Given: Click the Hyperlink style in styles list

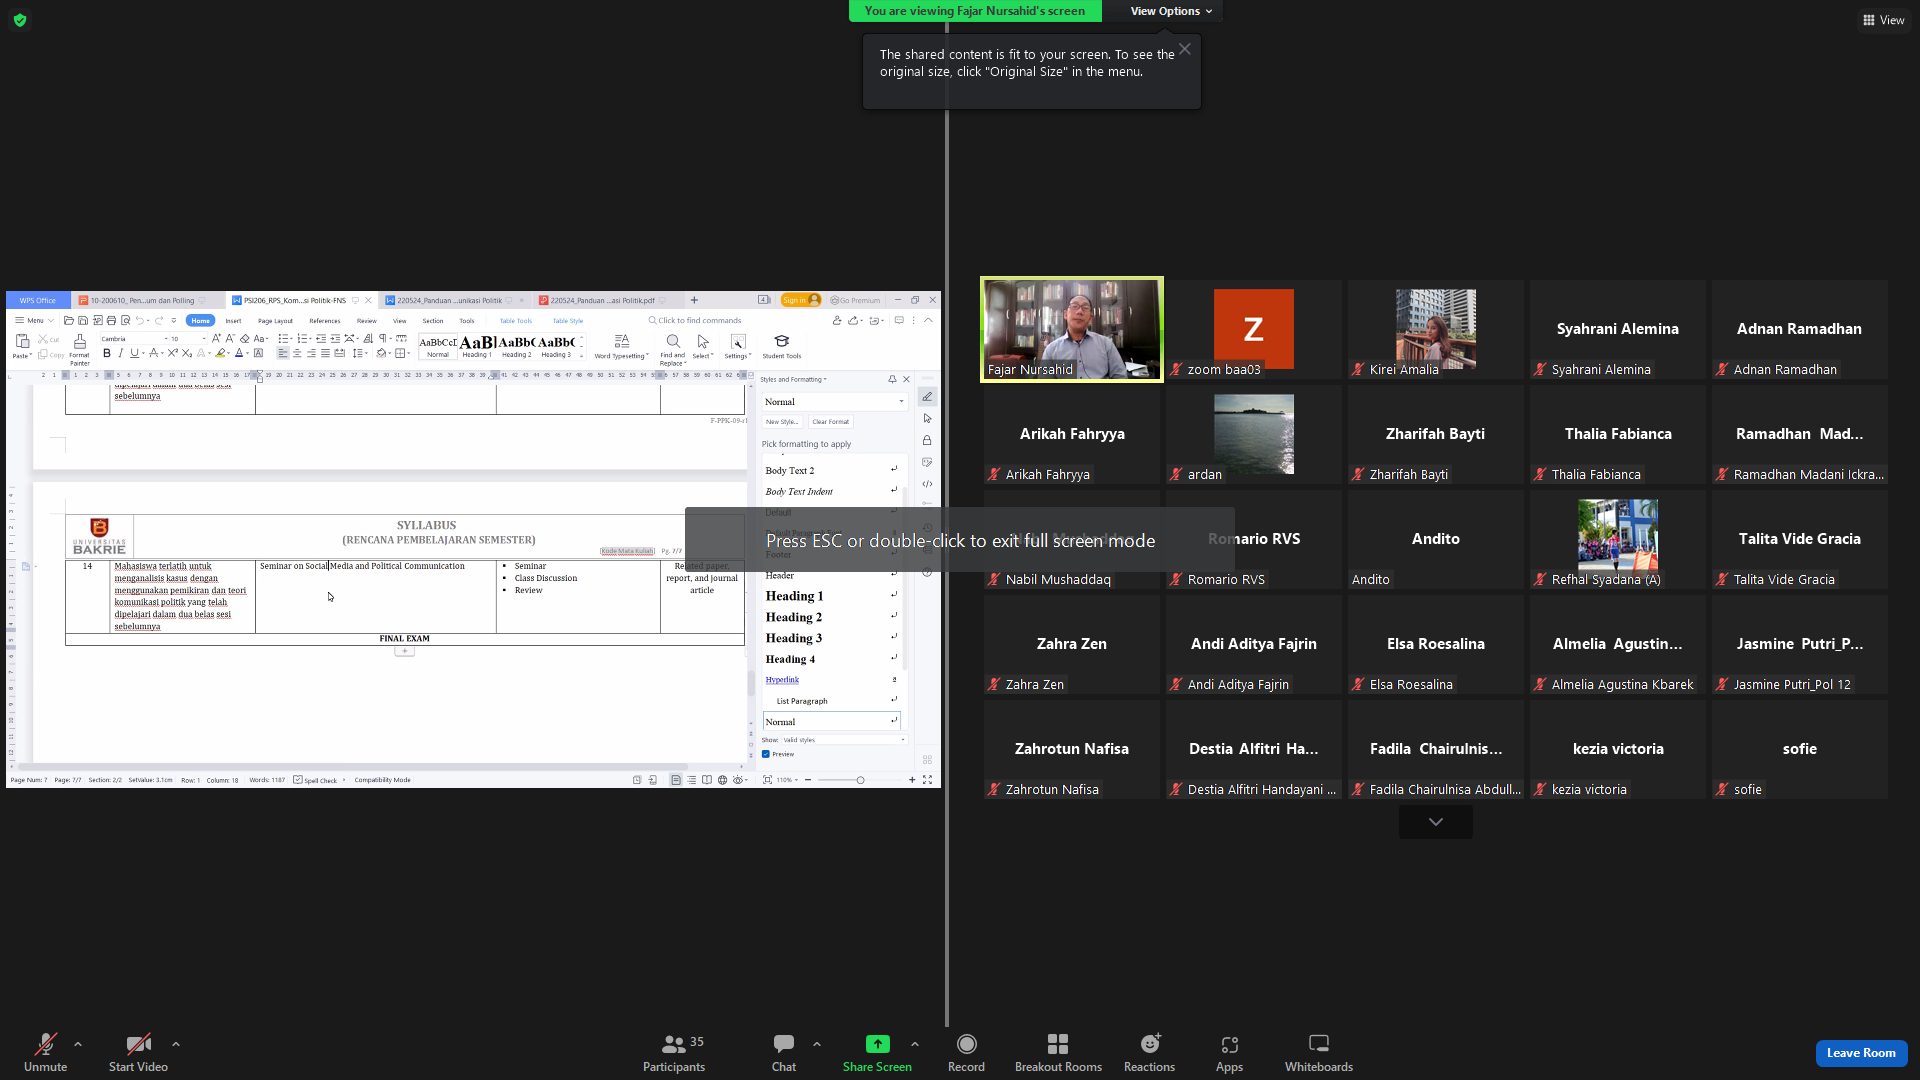Looking at the screenshot, I should pyautogui.click(x=782, y=680).
